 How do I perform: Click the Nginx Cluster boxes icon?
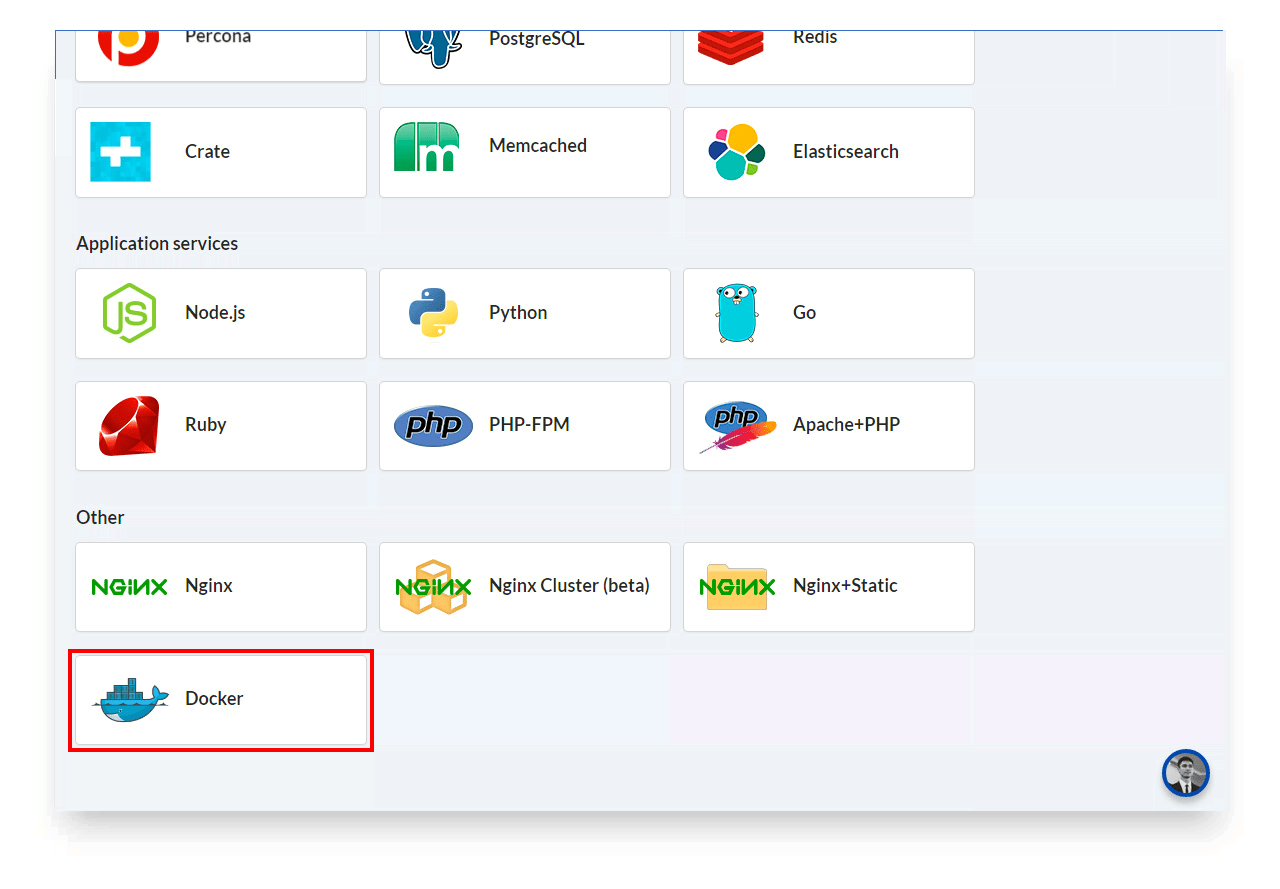point(433,587)
